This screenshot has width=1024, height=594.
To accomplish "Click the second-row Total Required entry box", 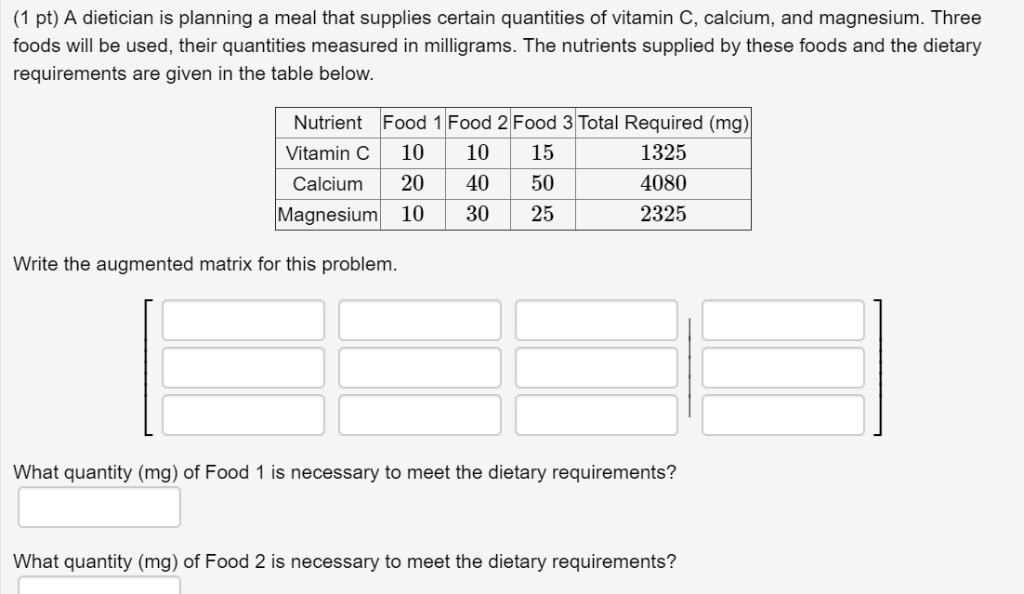I will pyautogui.click(x=783, y=367).
